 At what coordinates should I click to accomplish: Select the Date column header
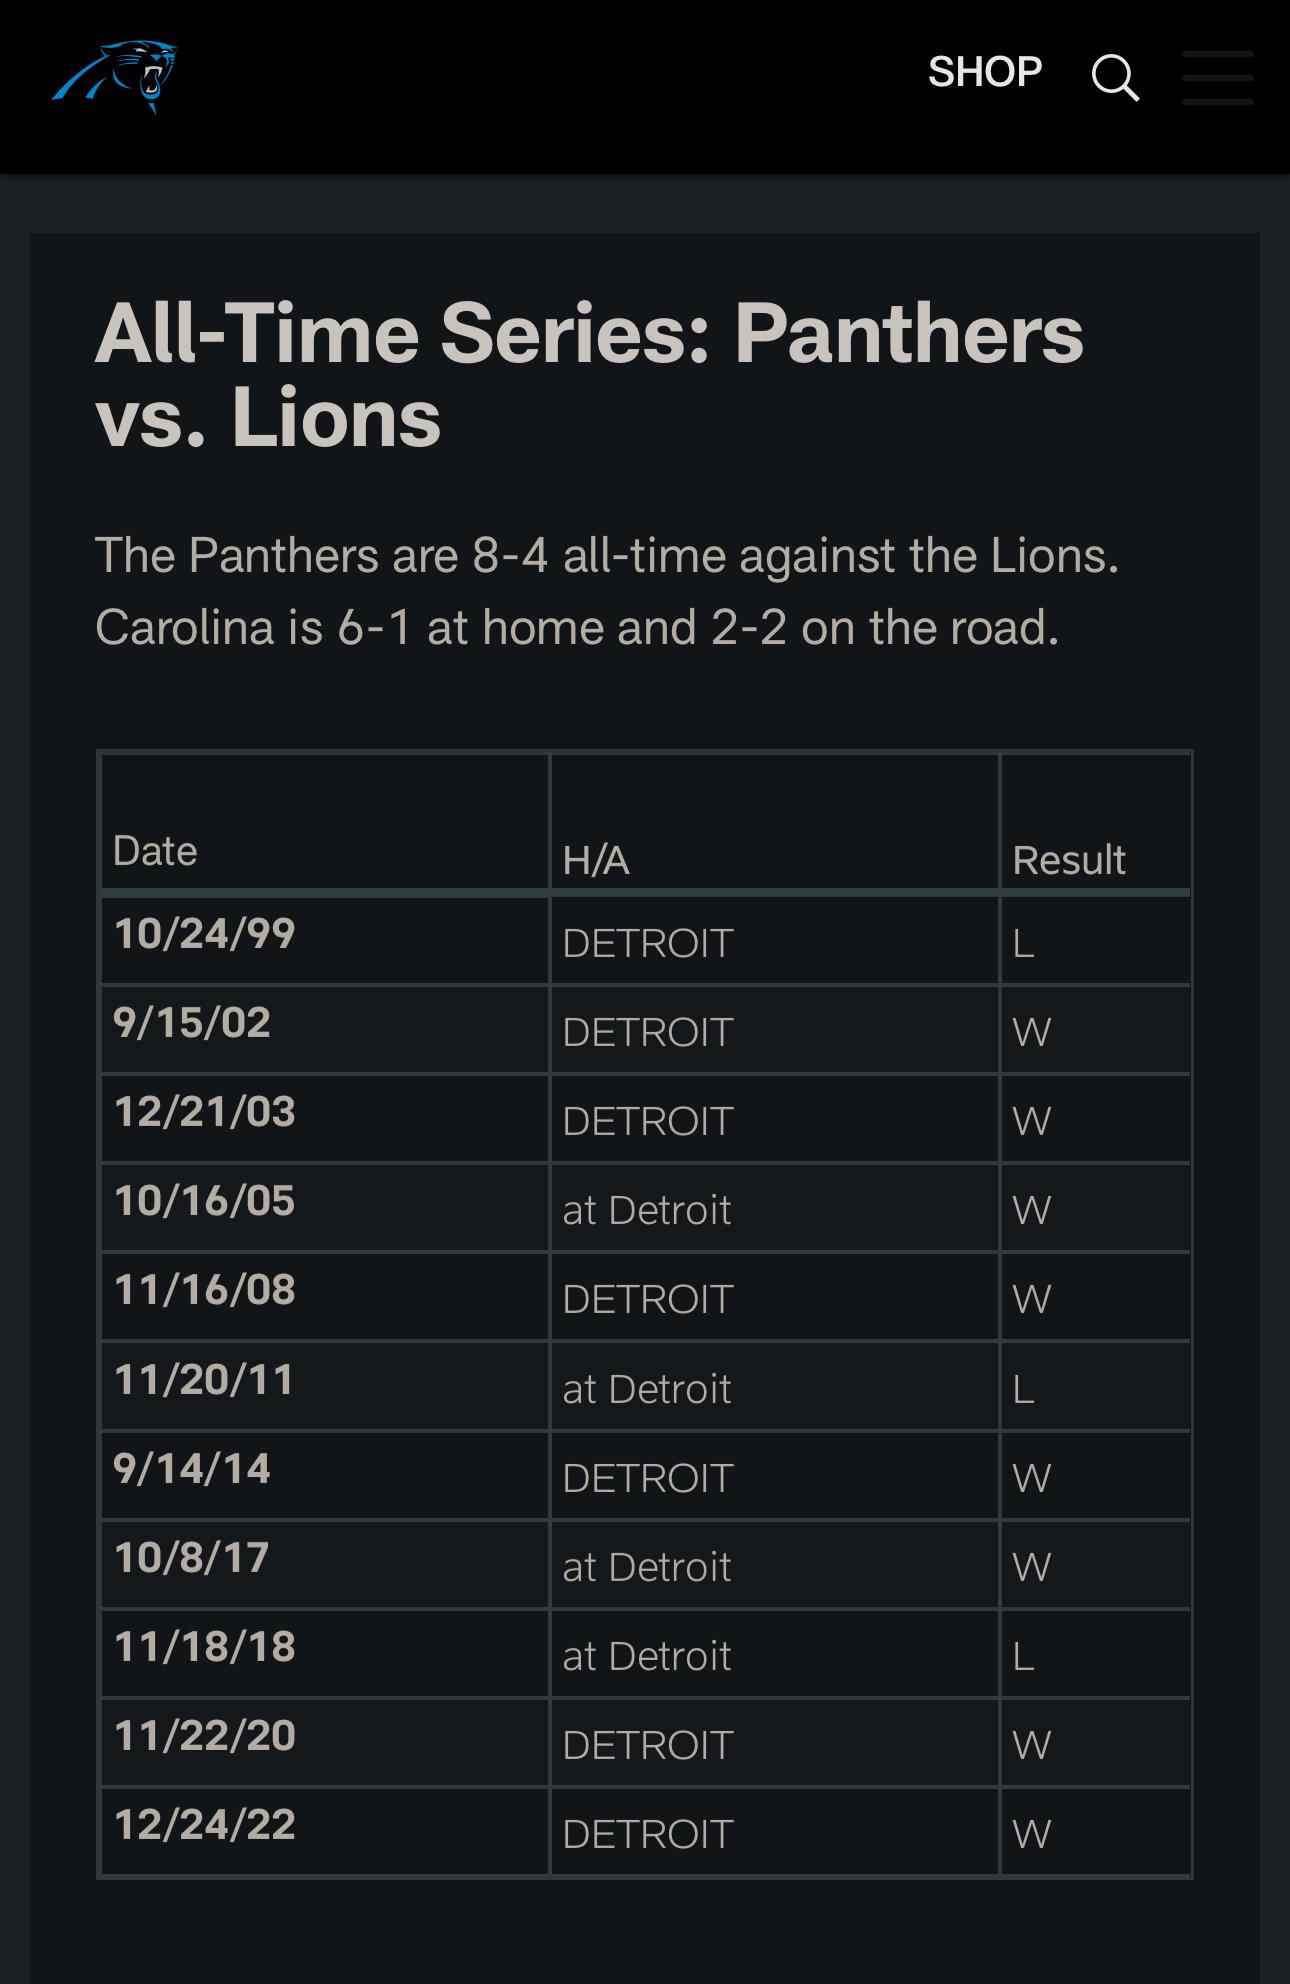click(155, 851)
